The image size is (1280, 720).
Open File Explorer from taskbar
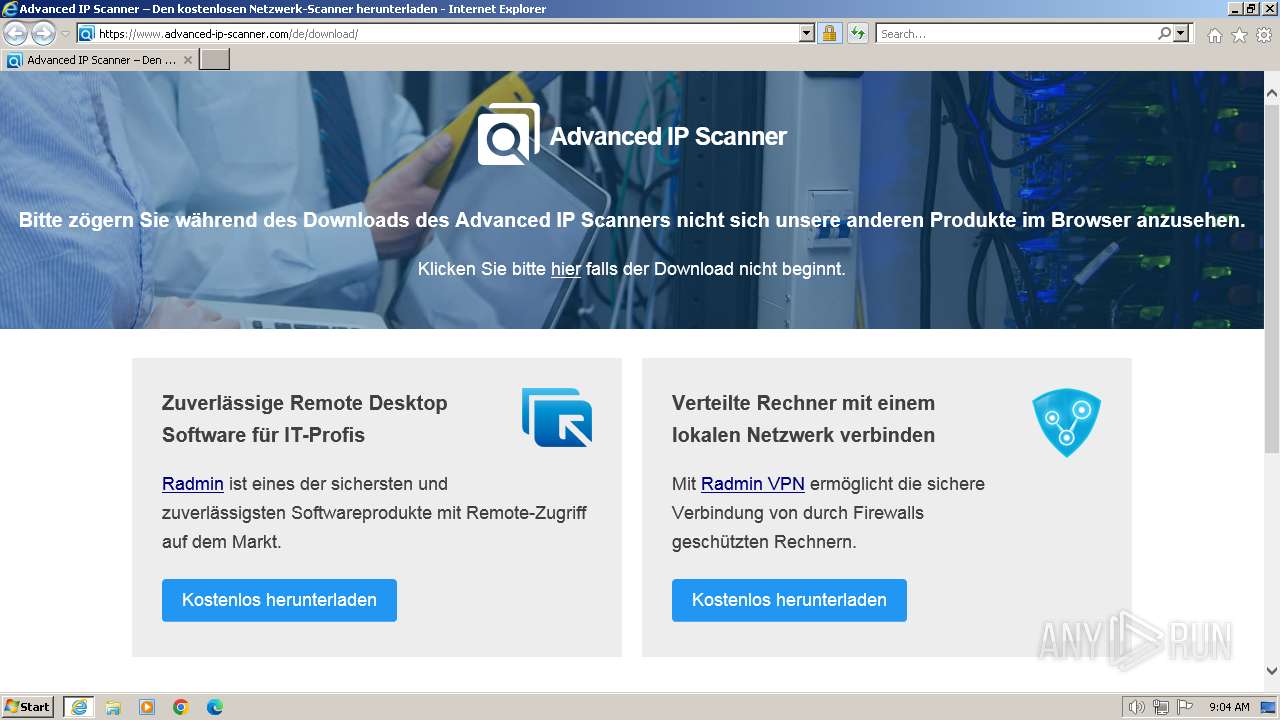(113, 707)
